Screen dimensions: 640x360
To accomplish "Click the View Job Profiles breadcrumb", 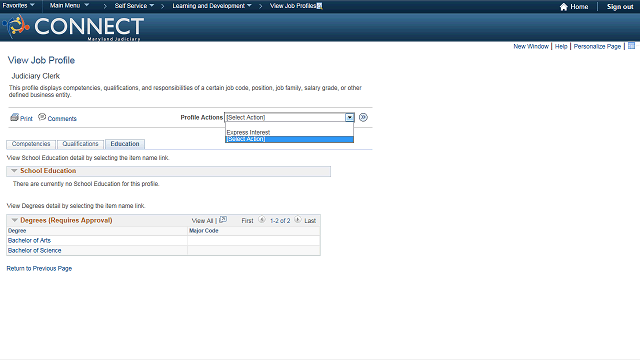I will pos(293,6).
